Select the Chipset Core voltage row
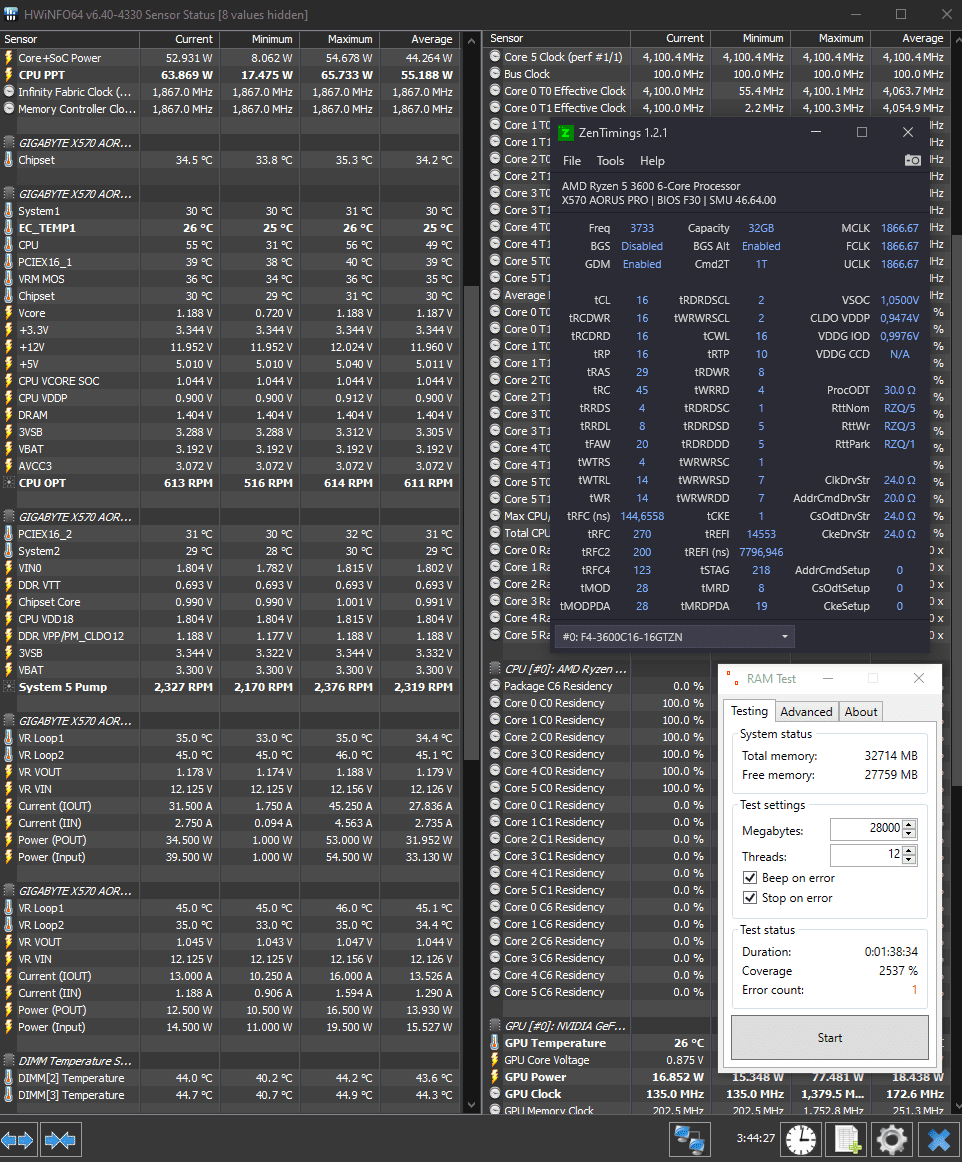 point(230,602)
